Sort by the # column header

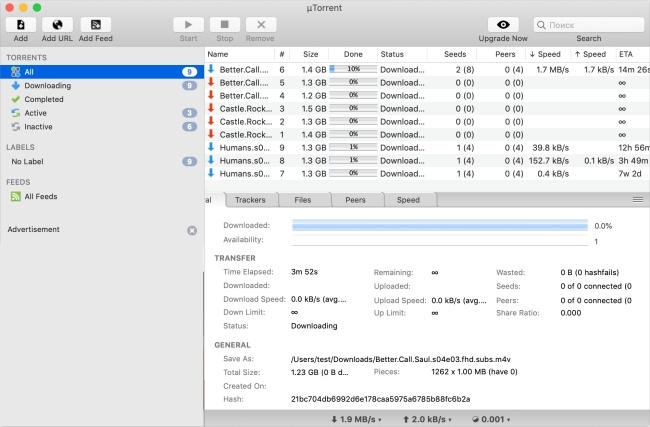[x=282, y=54]
